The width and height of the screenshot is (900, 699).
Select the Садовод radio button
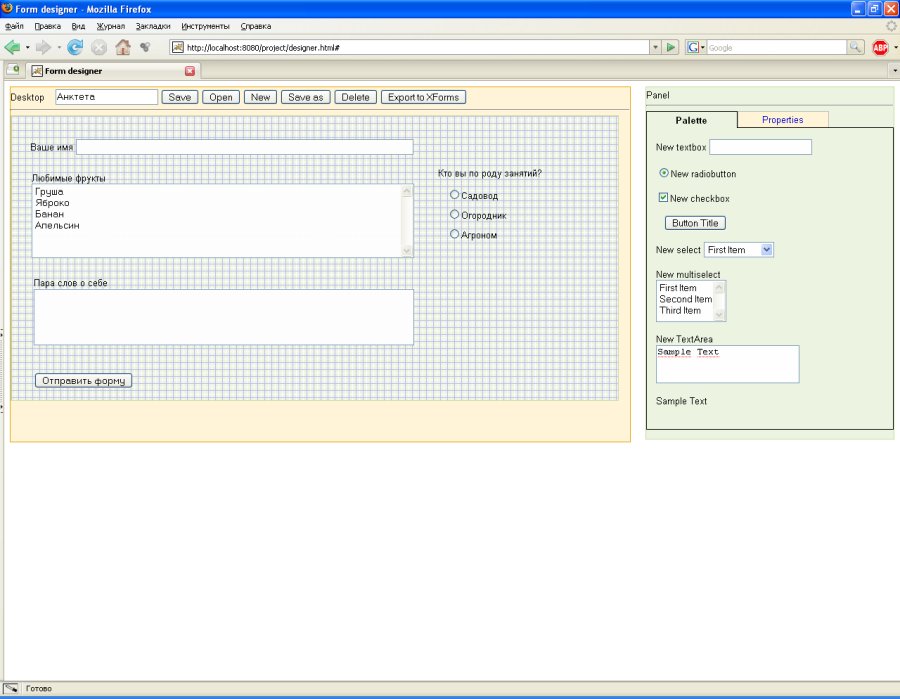(454, 195)
